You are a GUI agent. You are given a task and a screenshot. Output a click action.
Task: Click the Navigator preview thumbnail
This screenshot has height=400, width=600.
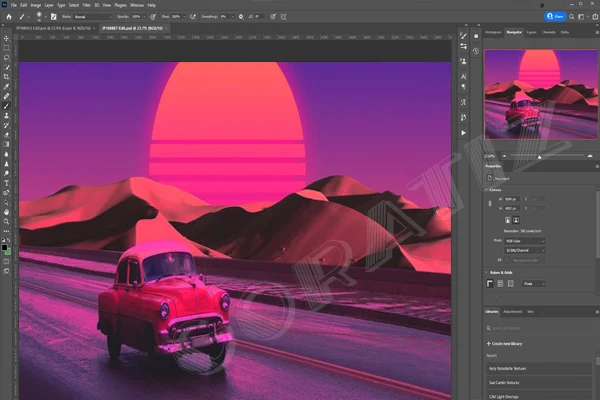click(x=541, y=94)
